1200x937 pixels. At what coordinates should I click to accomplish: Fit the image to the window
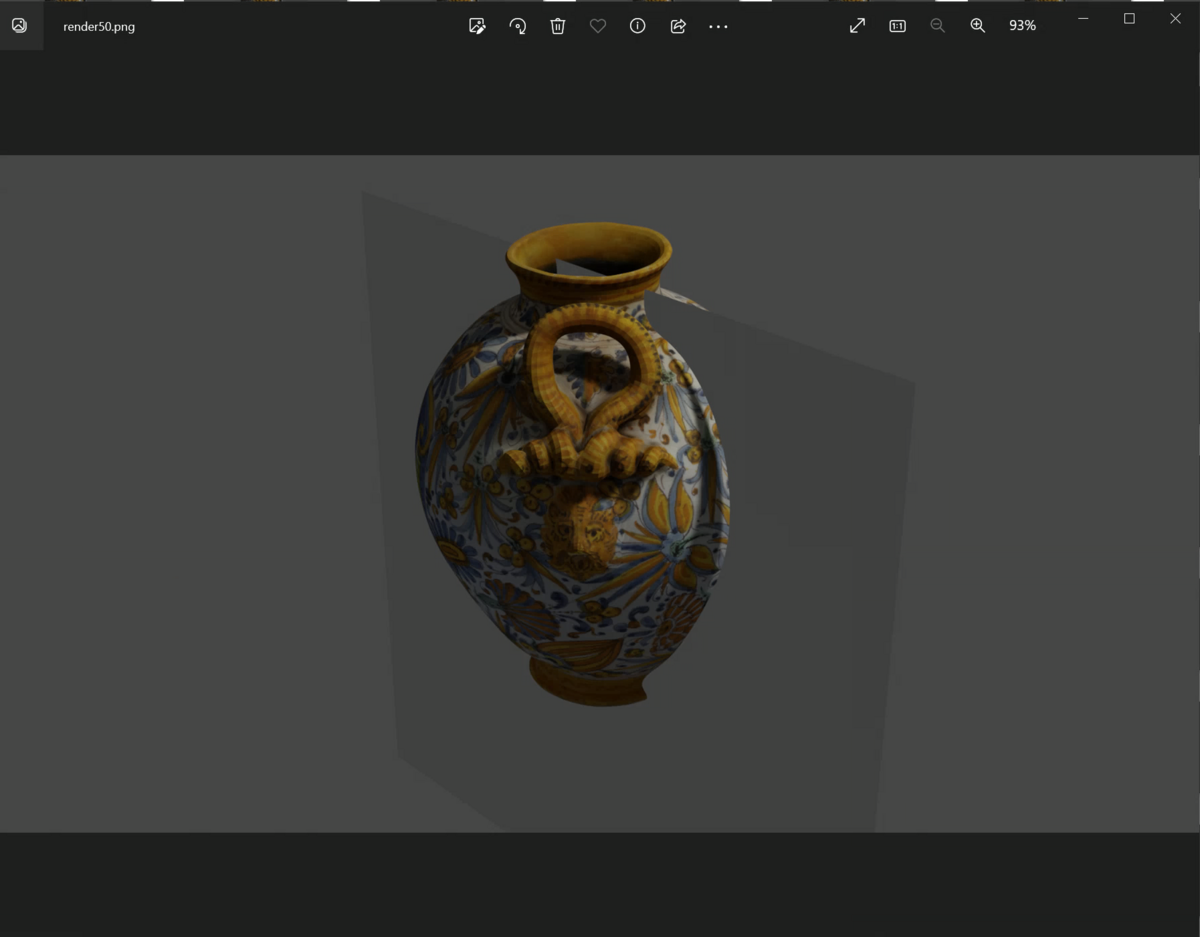857,26
